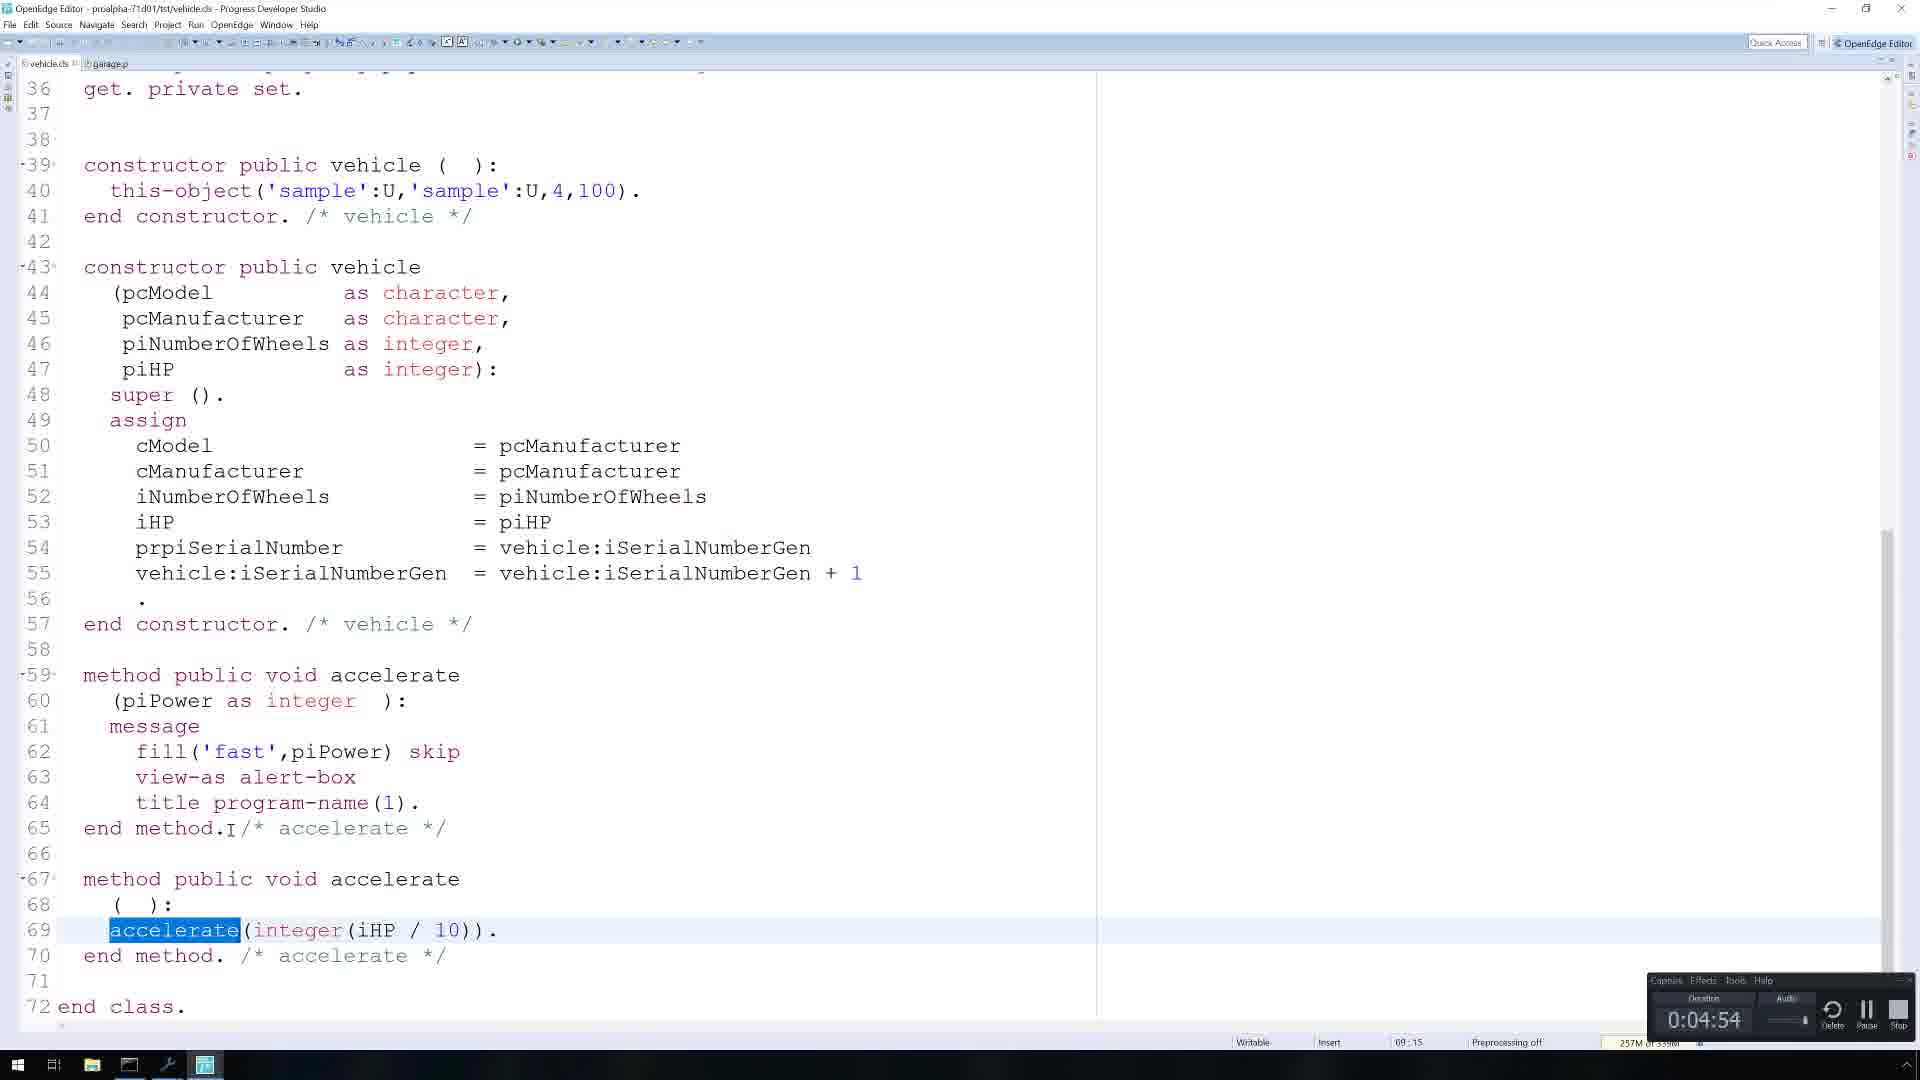Screen dimensions: 1920x1080
Task: Open Task View on the taskbar
Action: tap(55, 1065)
